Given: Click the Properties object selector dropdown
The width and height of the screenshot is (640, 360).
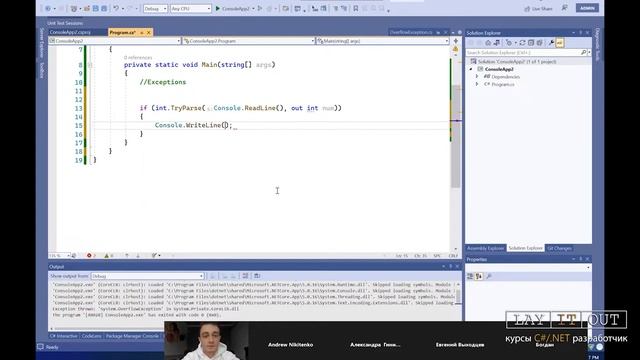Looking at the screenshot, I should [x=528, y=268].
